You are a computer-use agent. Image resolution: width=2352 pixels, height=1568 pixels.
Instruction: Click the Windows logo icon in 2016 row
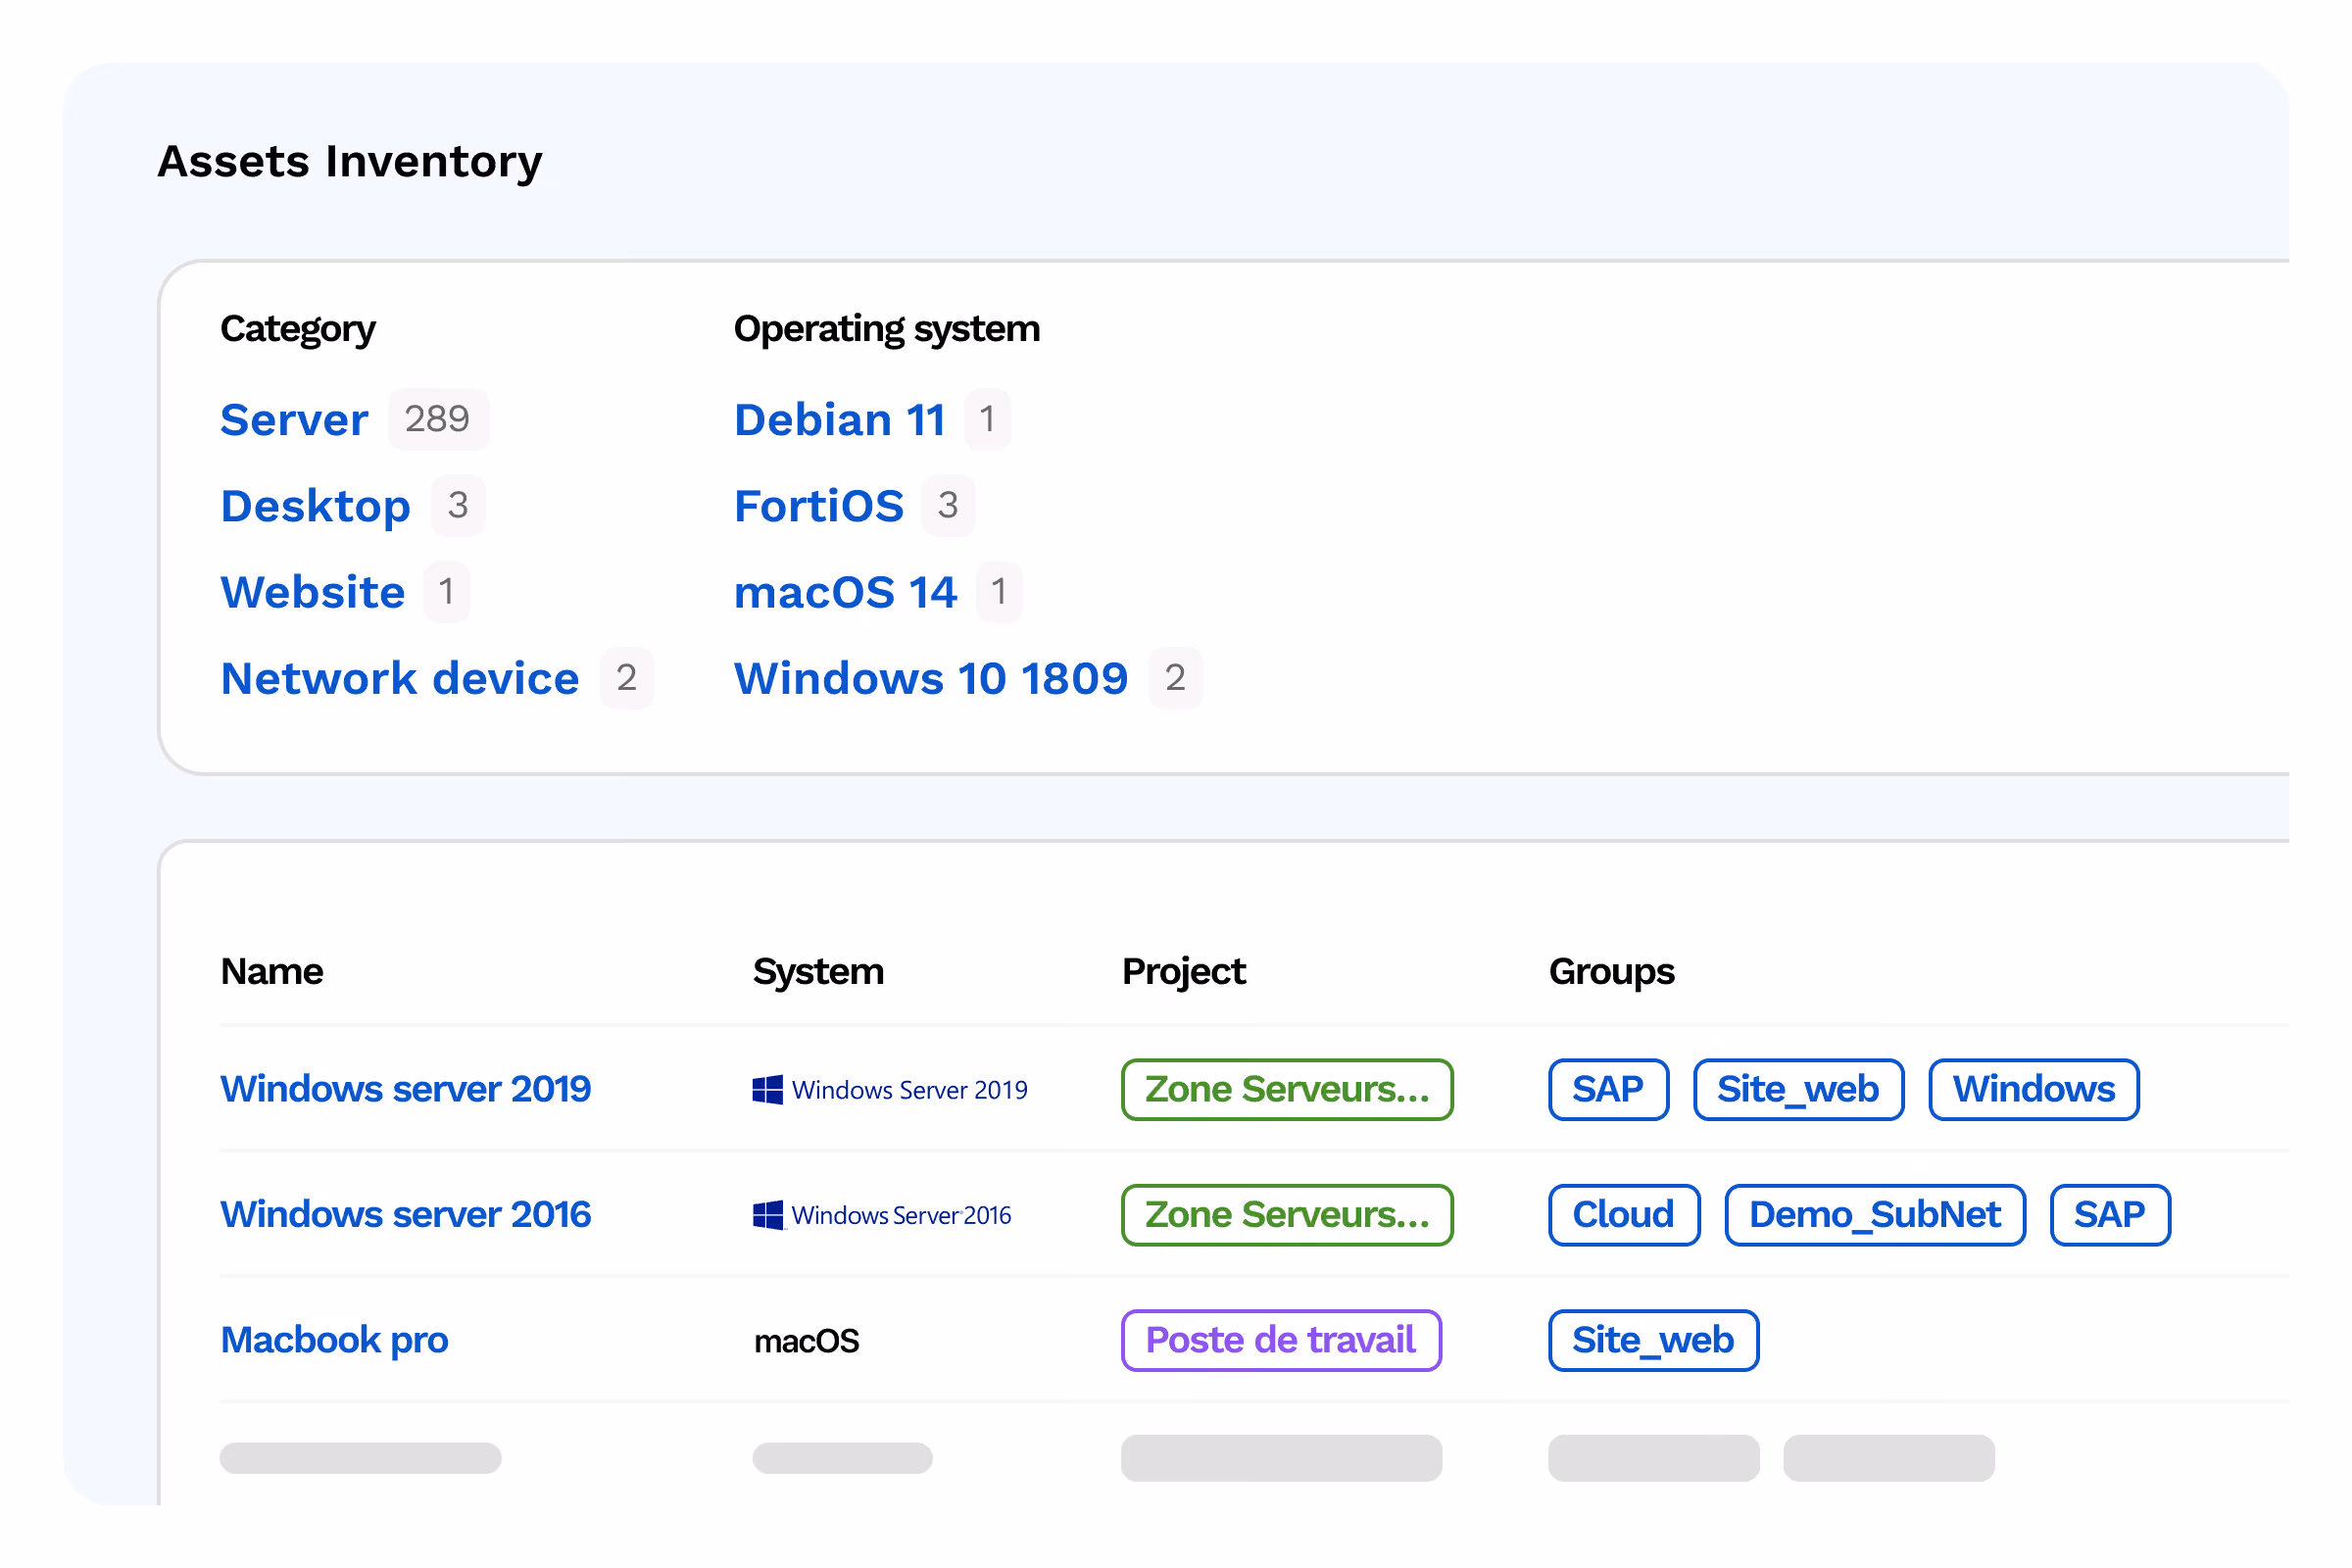coord(767,1216)
